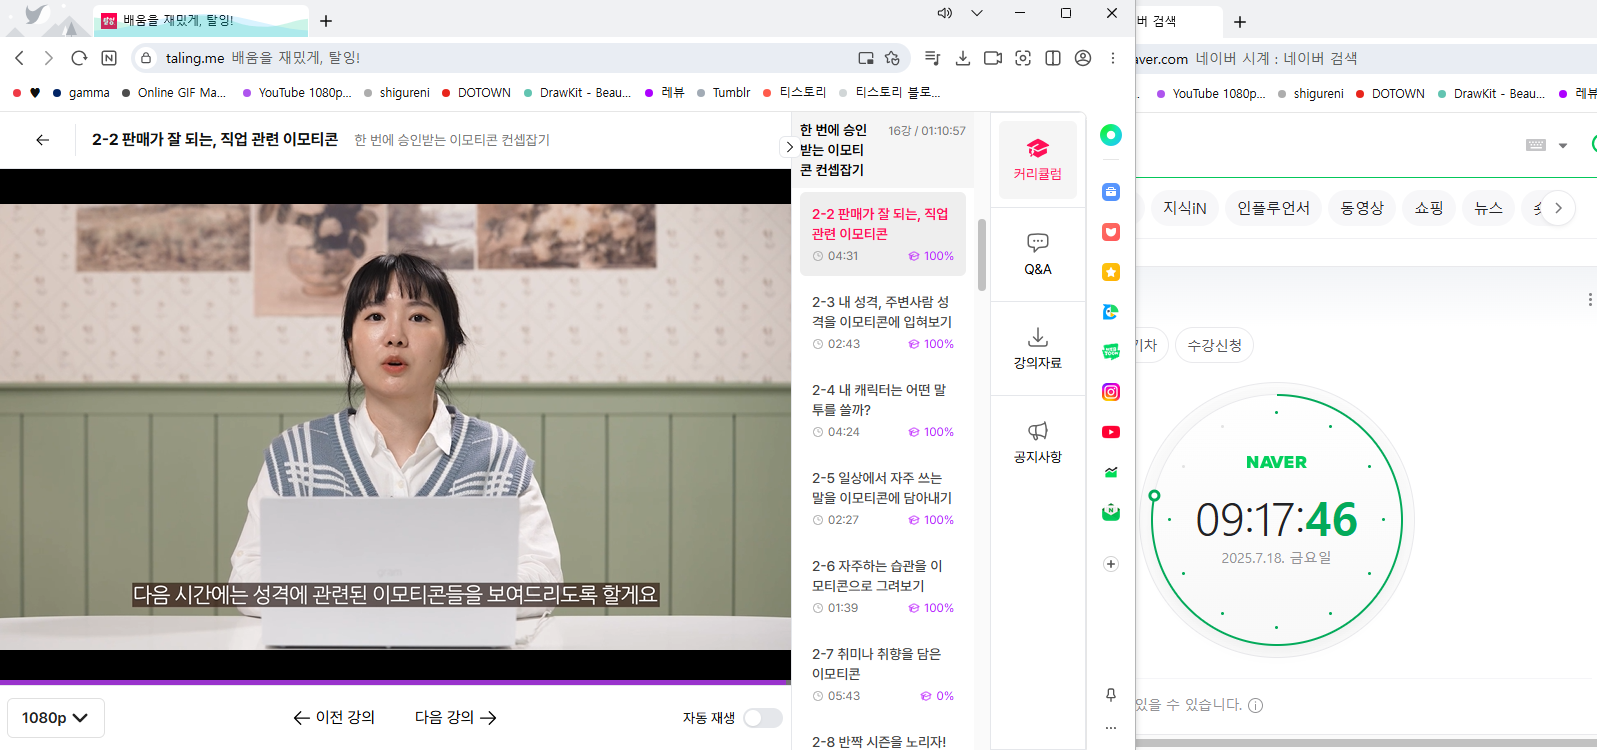Click the browser forward navigation arrow

48,58
